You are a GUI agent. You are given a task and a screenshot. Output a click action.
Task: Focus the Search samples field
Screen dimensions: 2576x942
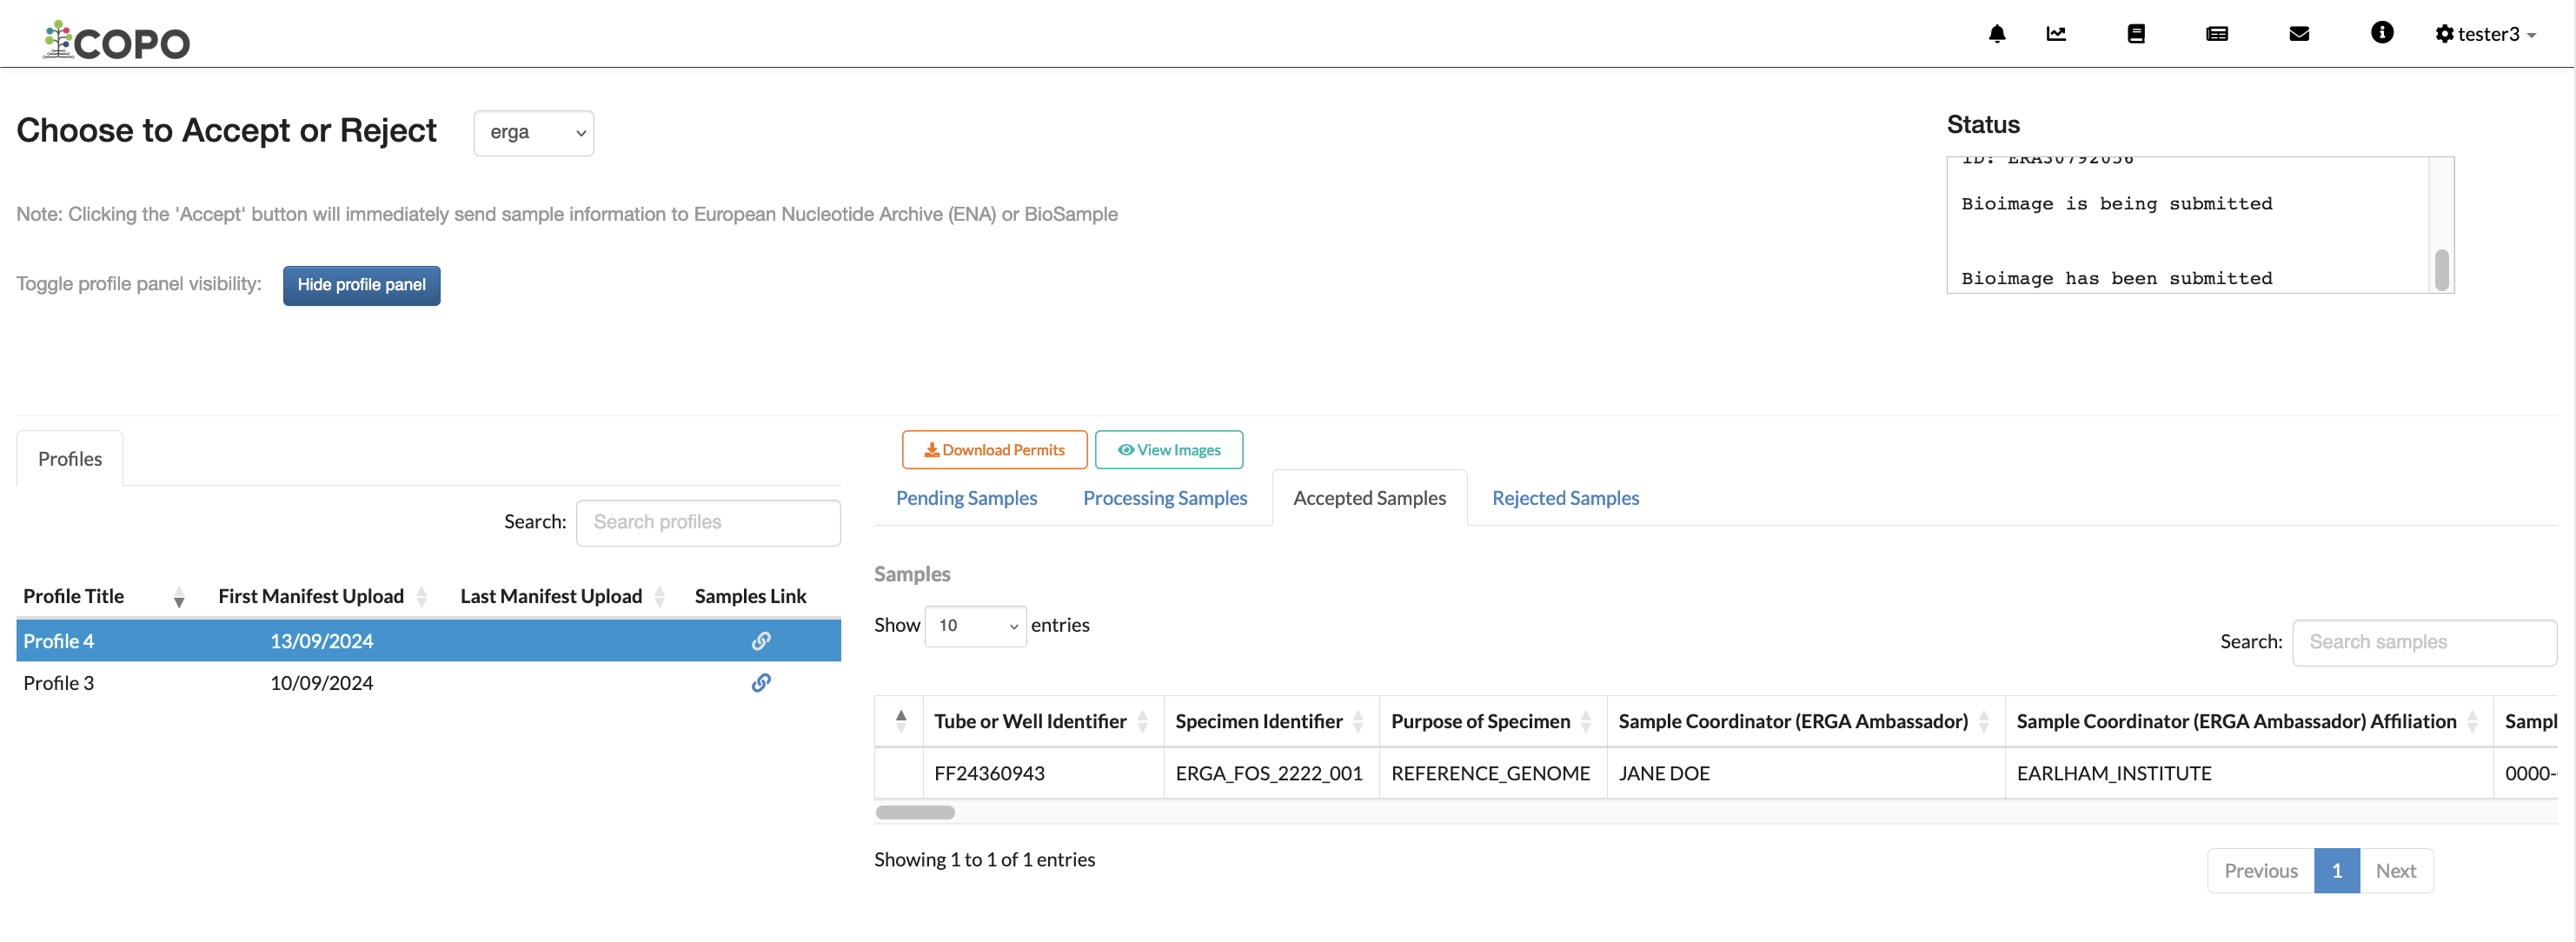pyautogui.click(x=2424, y=643)
